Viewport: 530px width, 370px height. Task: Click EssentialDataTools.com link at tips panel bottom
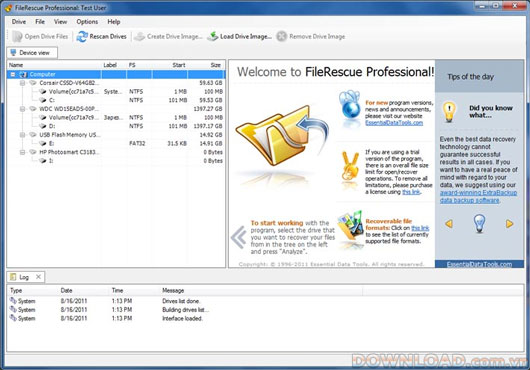click(x=479, y=264)
